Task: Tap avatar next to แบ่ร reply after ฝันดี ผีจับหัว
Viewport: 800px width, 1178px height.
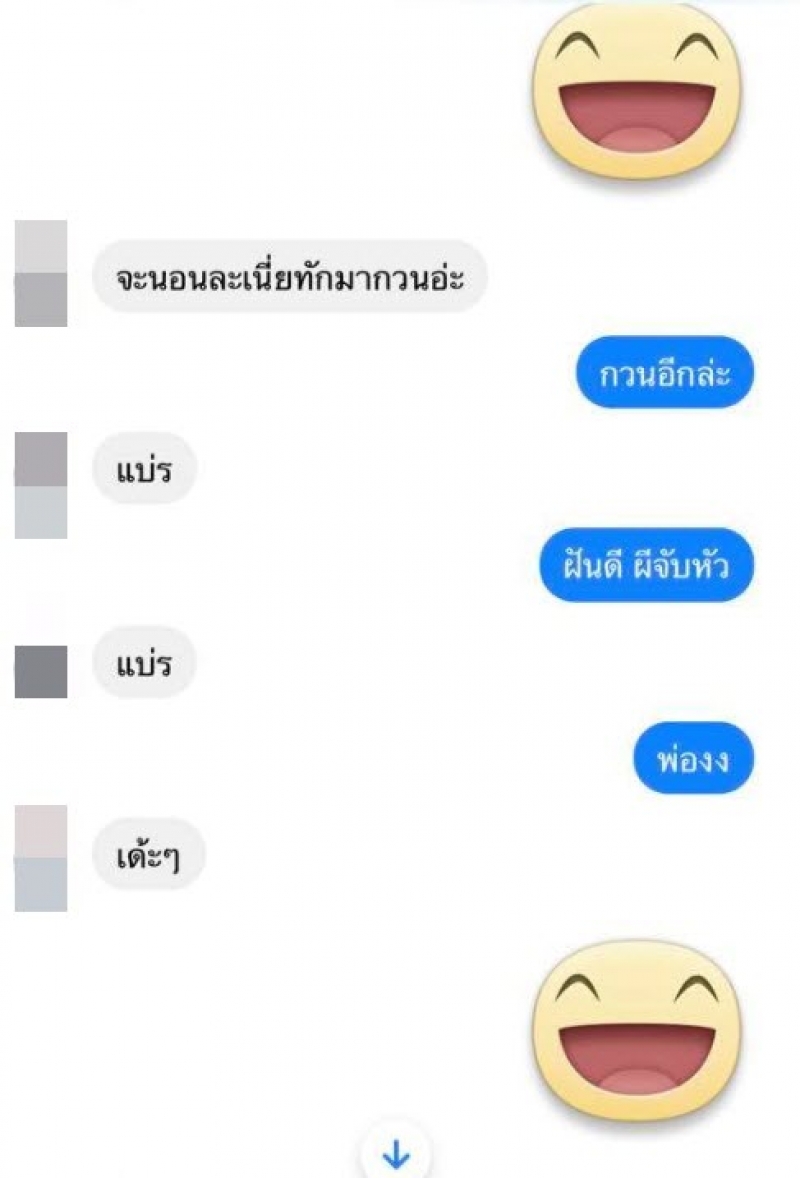Action: (41, 671)
